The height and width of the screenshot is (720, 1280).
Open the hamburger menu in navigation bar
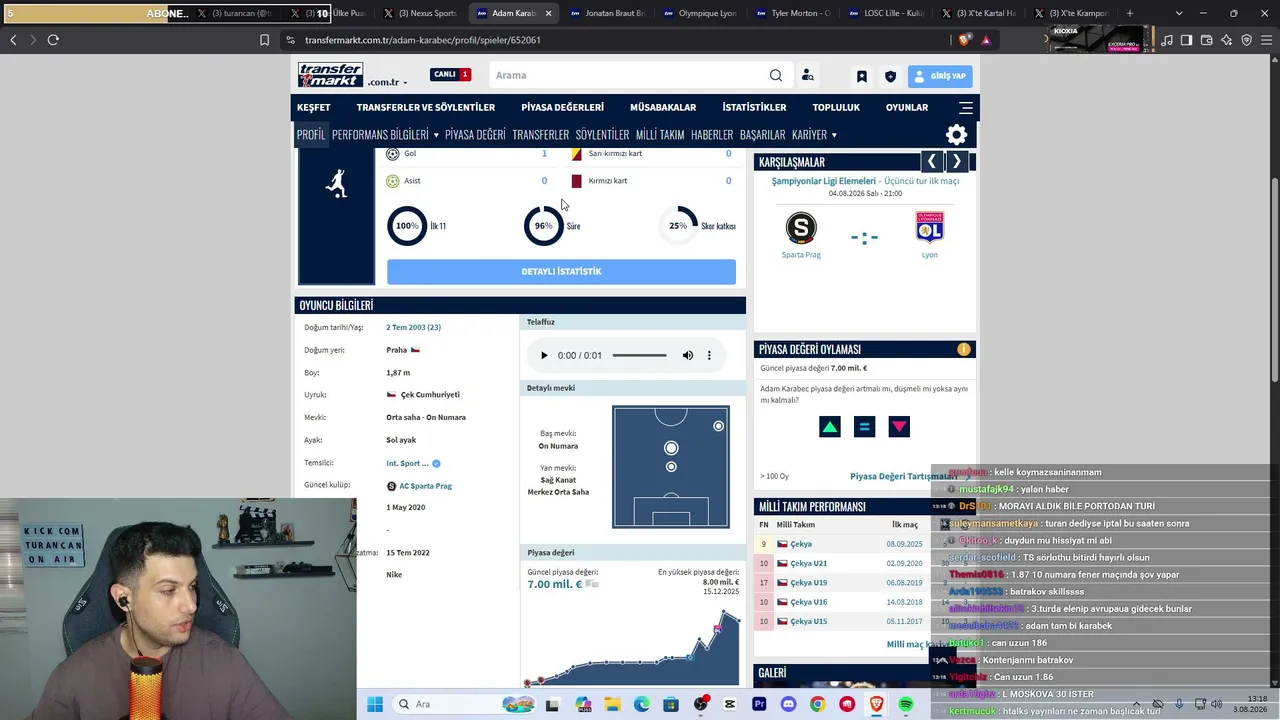click(966, 107)
